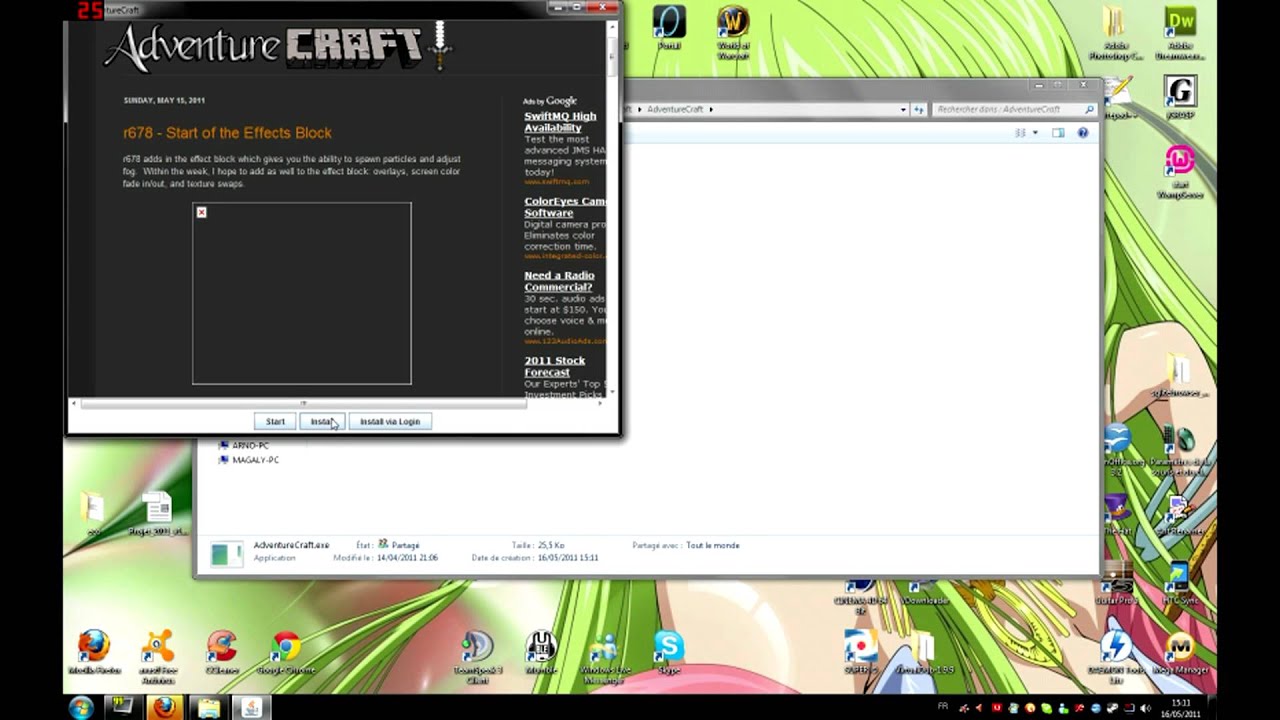This screenshot has height=720, width=1280.
Task: Click the Start button in AdventureCraft launcher
Action: 275,422
